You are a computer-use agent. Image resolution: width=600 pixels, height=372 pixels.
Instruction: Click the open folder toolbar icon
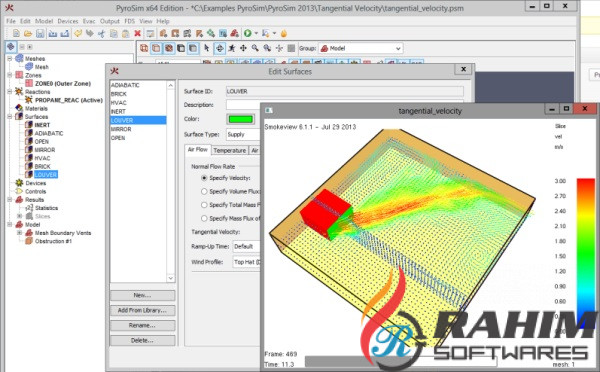[28, 34]
